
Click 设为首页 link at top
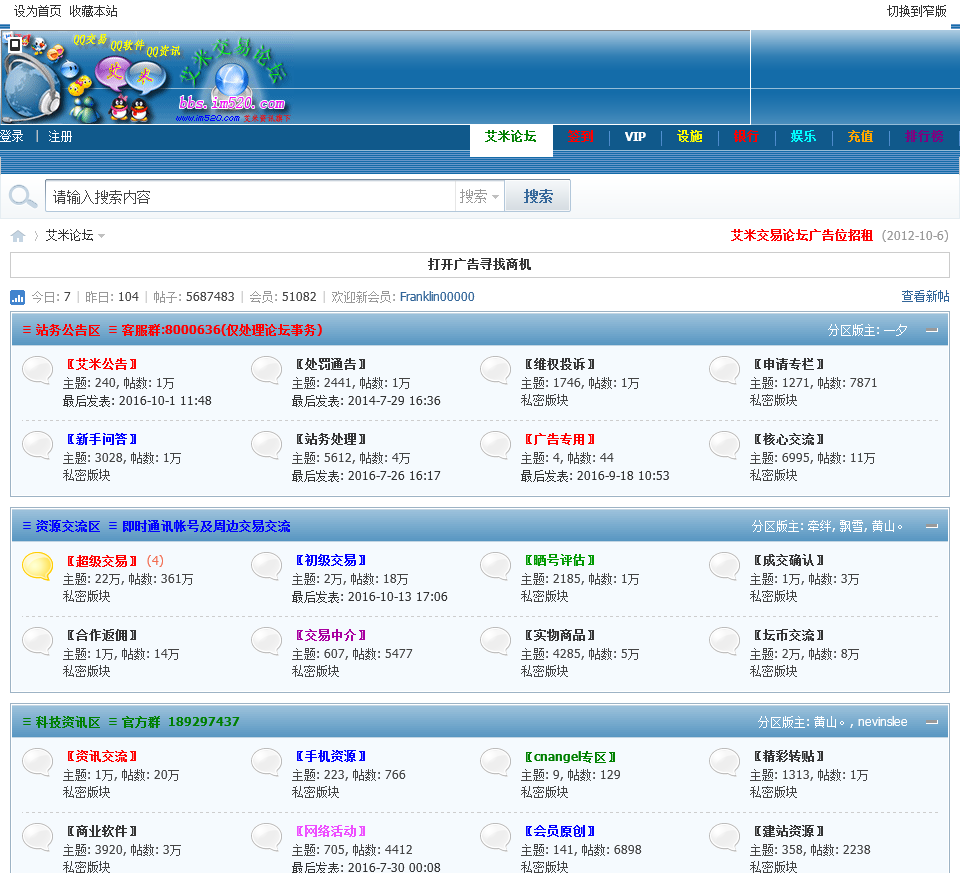(x=37, y=12)
